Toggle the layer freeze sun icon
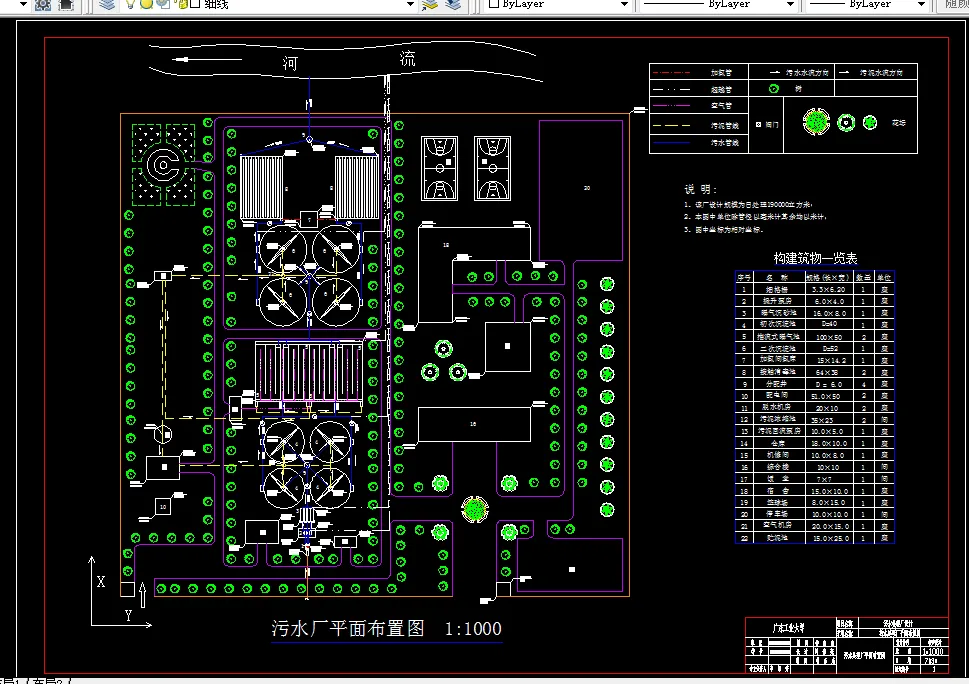Viewport: 969px width, 684px height. pos(146,4)
